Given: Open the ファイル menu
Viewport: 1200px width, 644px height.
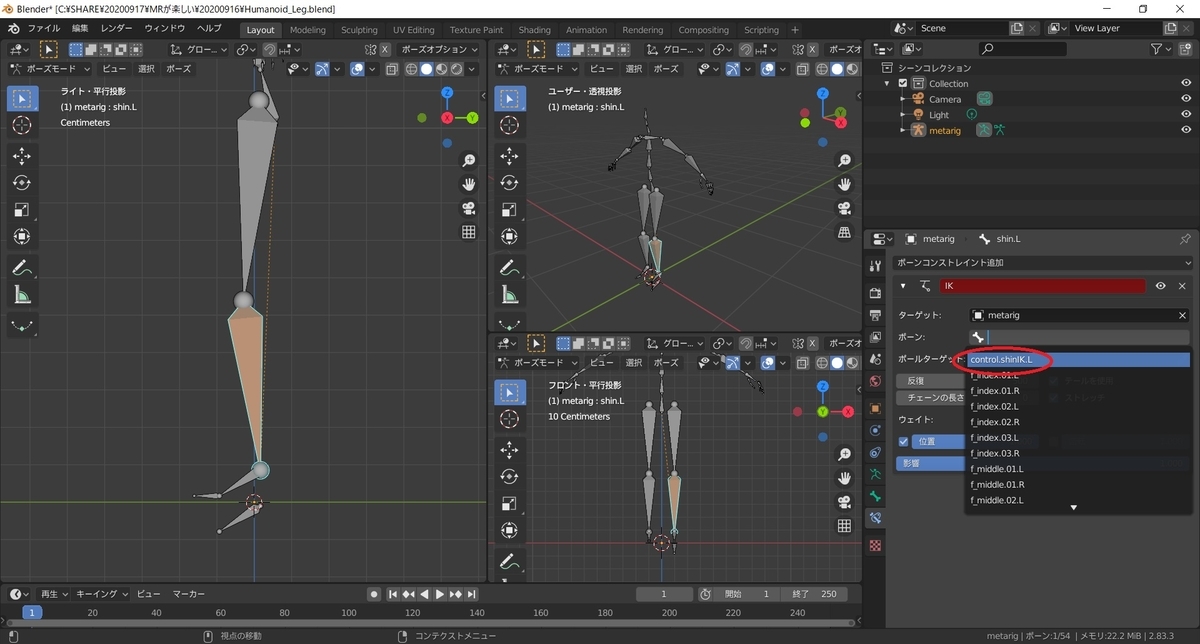Looking at the screenshot, I should click(x=45, y=29).
